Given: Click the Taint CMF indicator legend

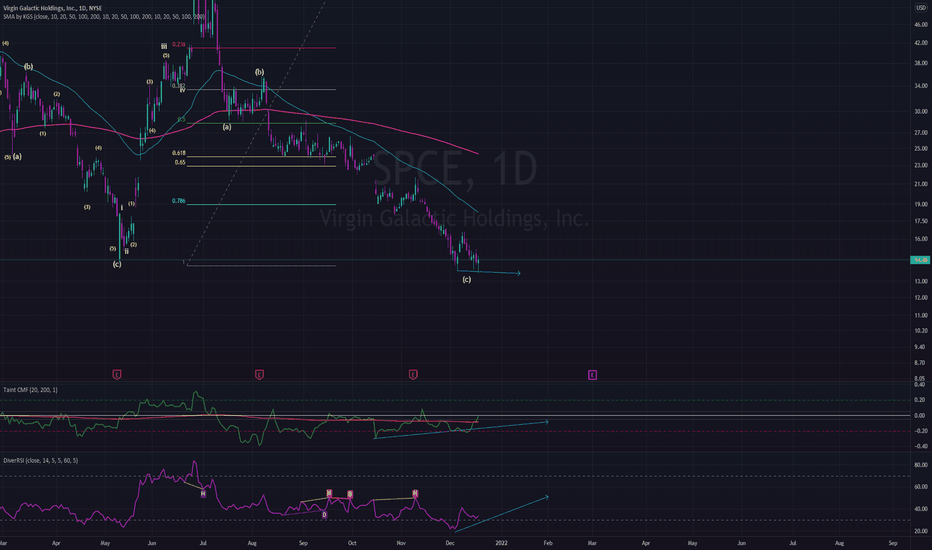Looking at the screenshot, I should 30,390.
